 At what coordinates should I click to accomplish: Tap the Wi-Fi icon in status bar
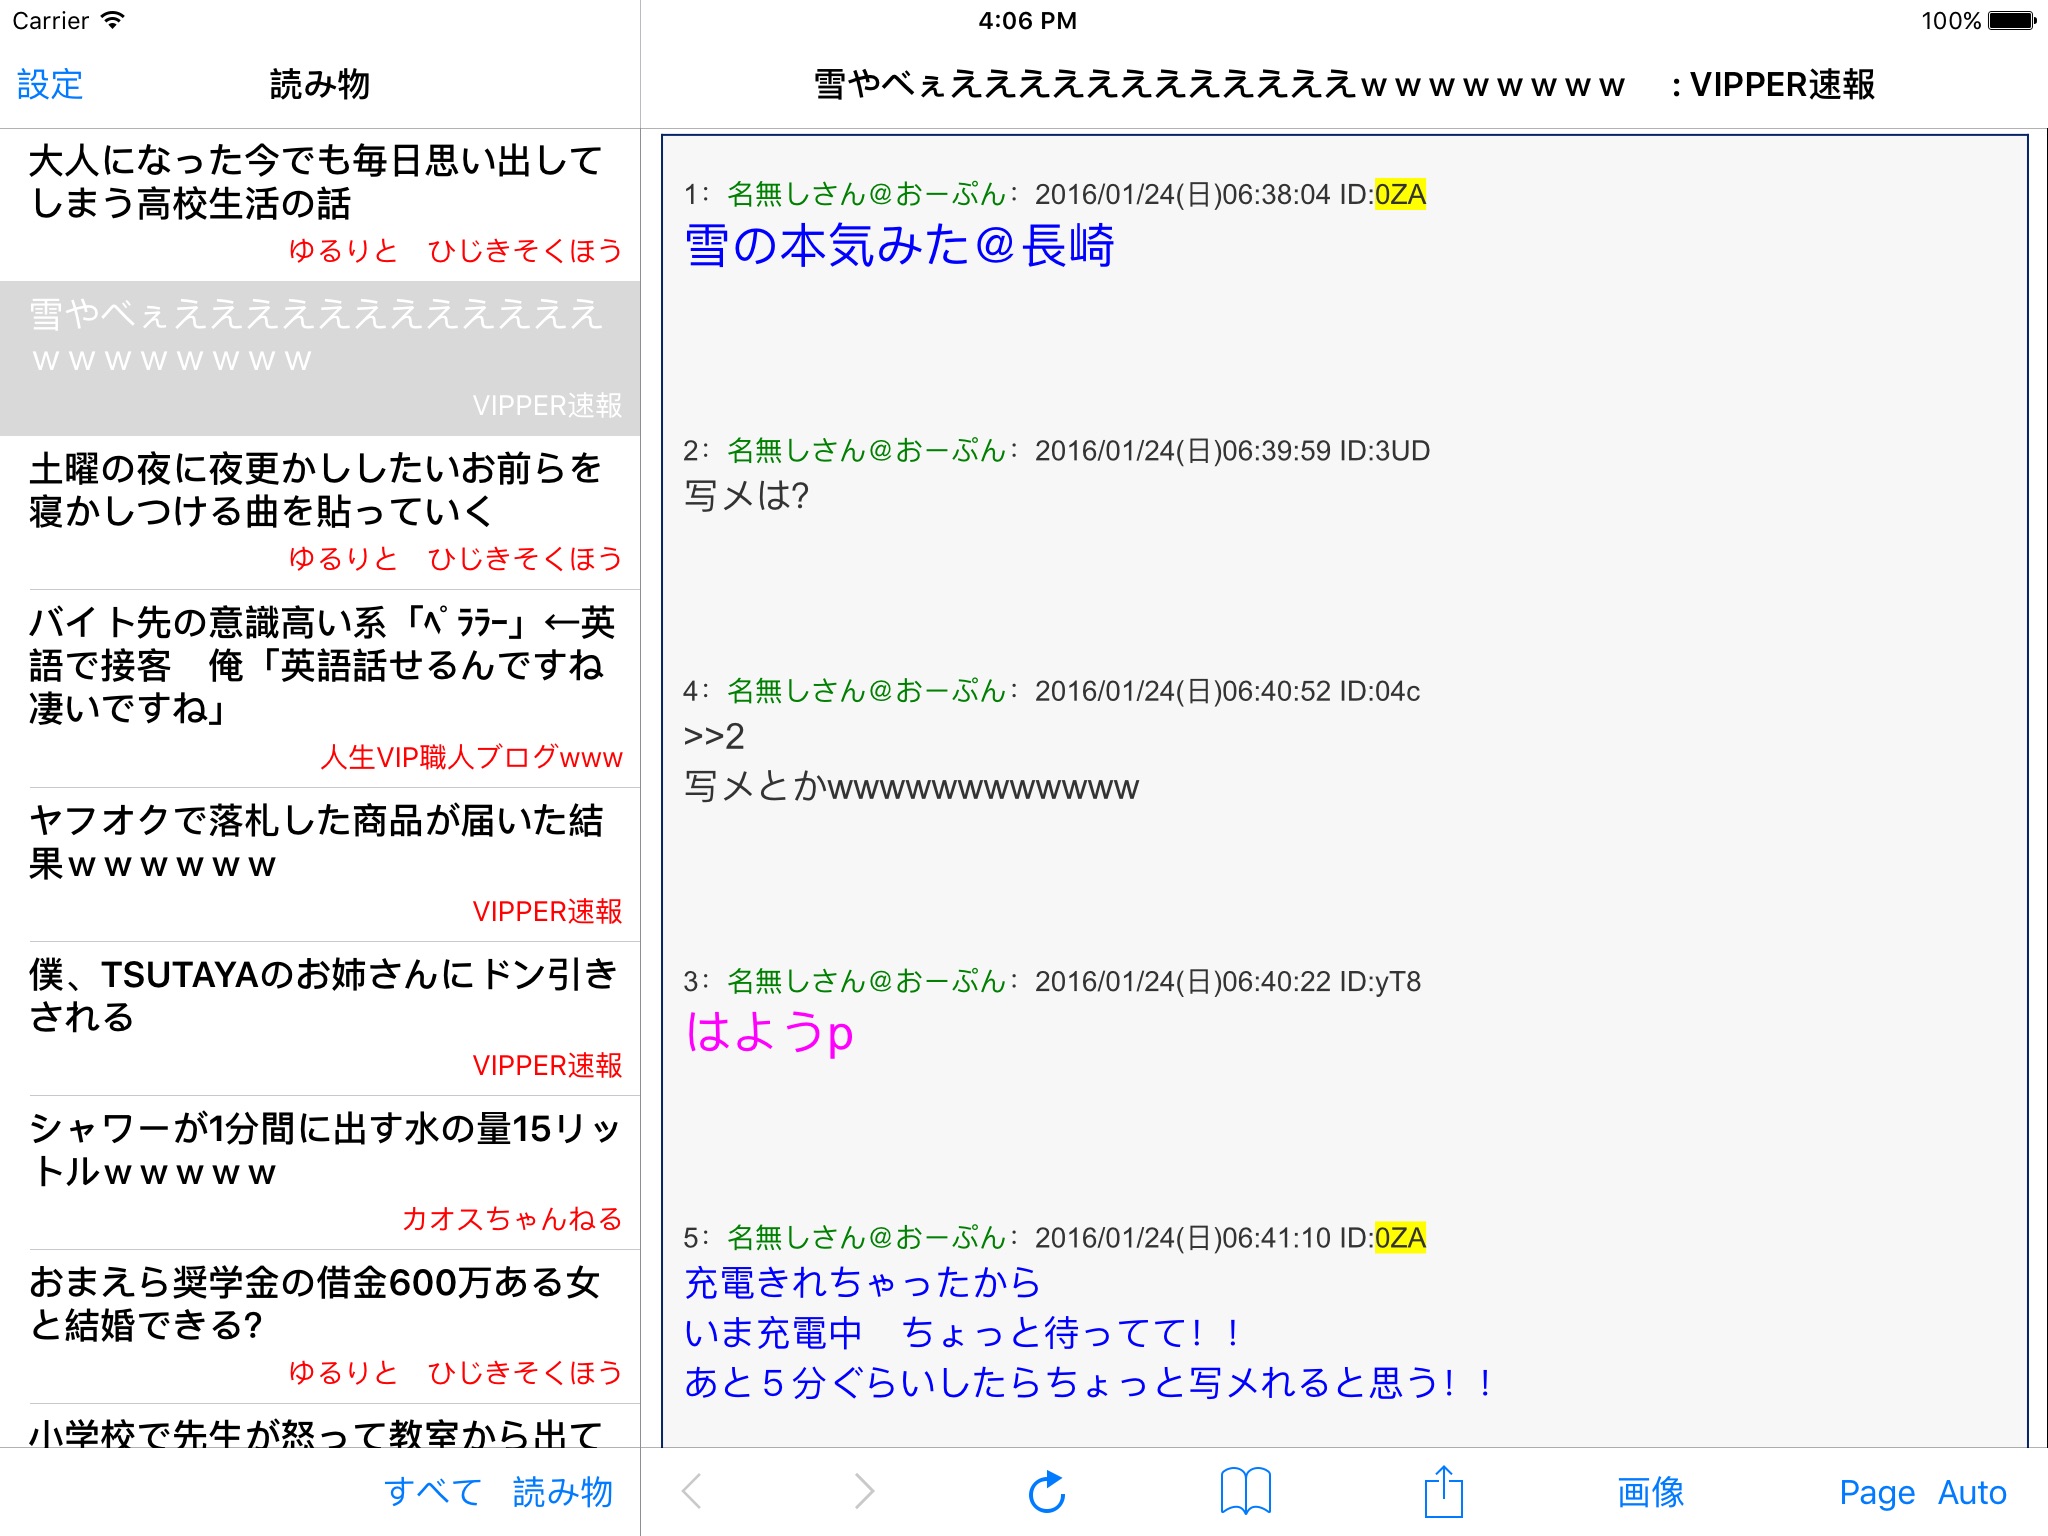tap(113, 21)
